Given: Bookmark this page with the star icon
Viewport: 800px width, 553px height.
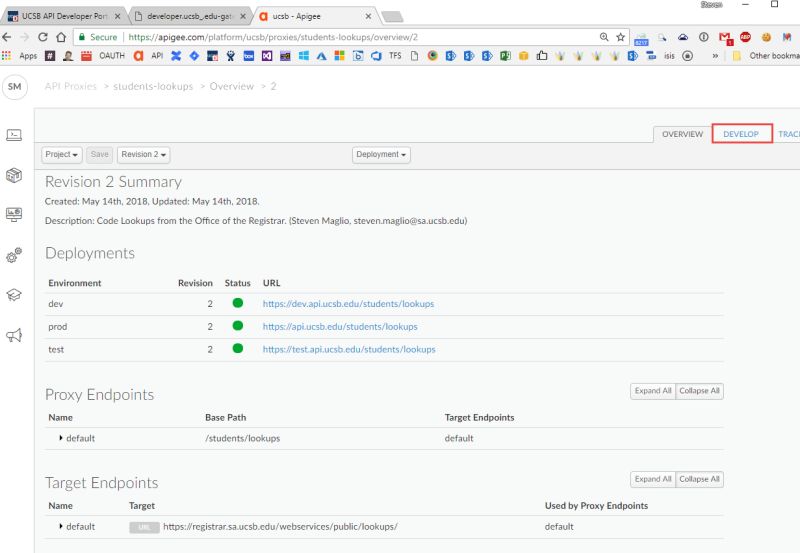Looking at the screenshot, I should 620,37.
